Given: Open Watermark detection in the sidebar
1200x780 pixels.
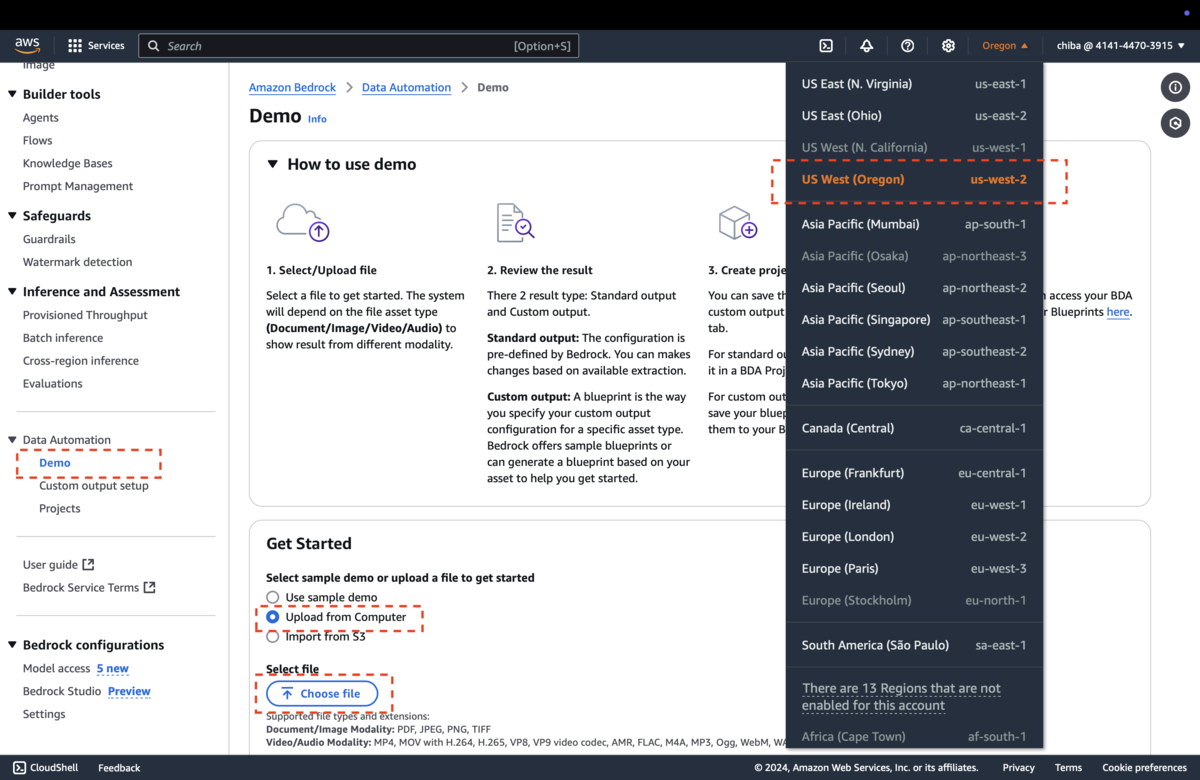Looking at the screenshot, I should pos(78,263).
